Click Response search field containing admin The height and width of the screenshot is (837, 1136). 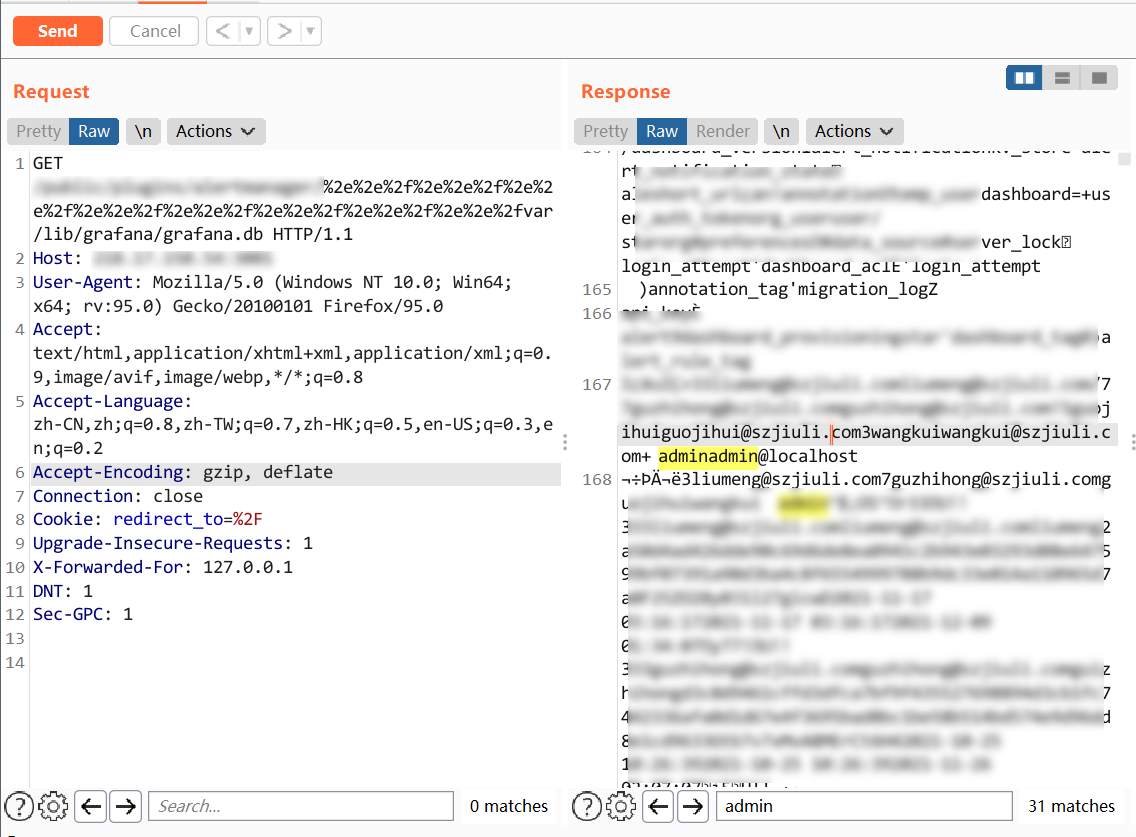pyautogui.click(x=864, y=806)
